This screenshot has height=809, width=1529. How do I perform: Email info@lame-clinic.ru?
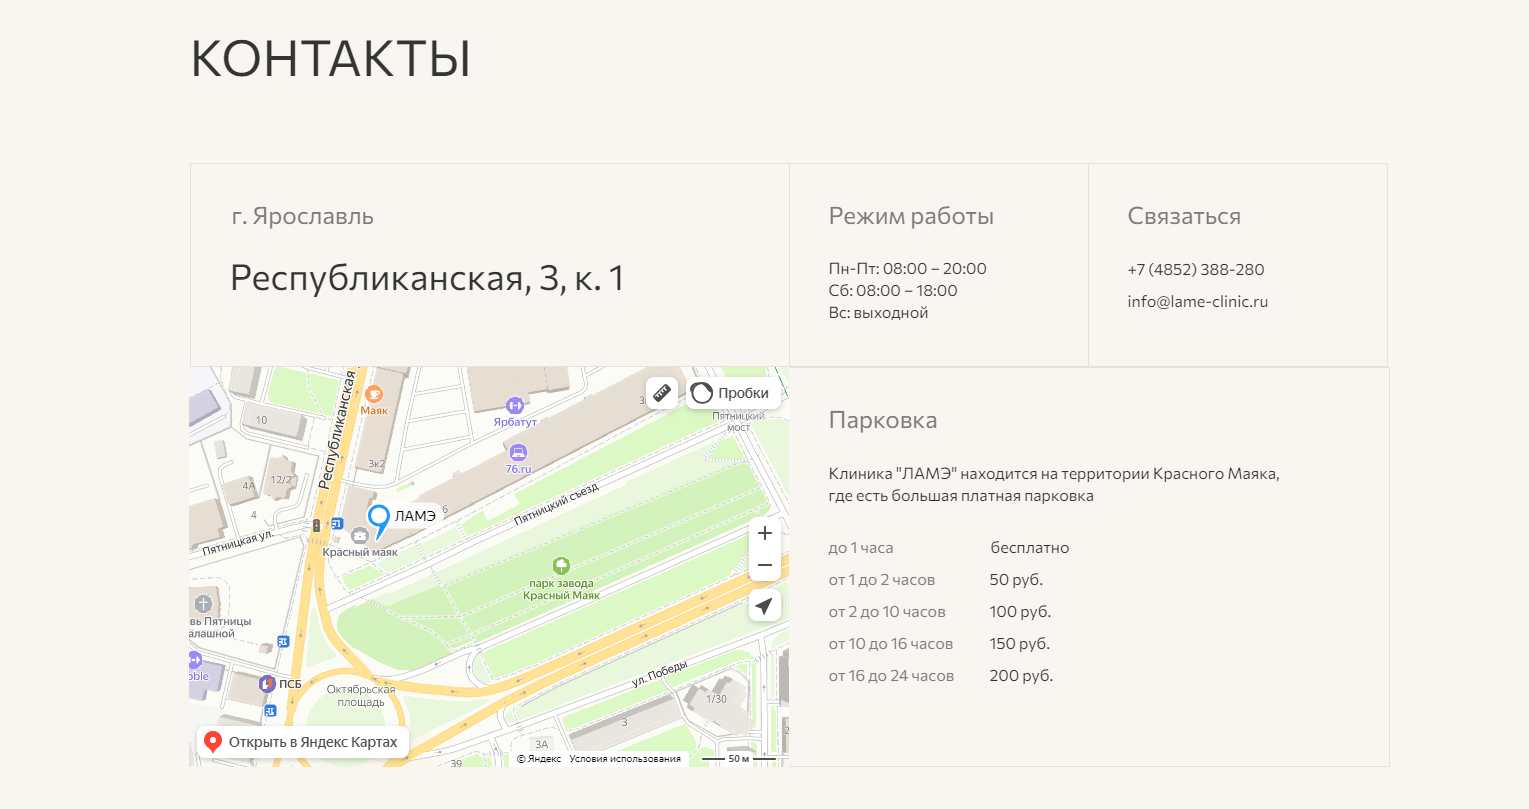point(1197,301)
